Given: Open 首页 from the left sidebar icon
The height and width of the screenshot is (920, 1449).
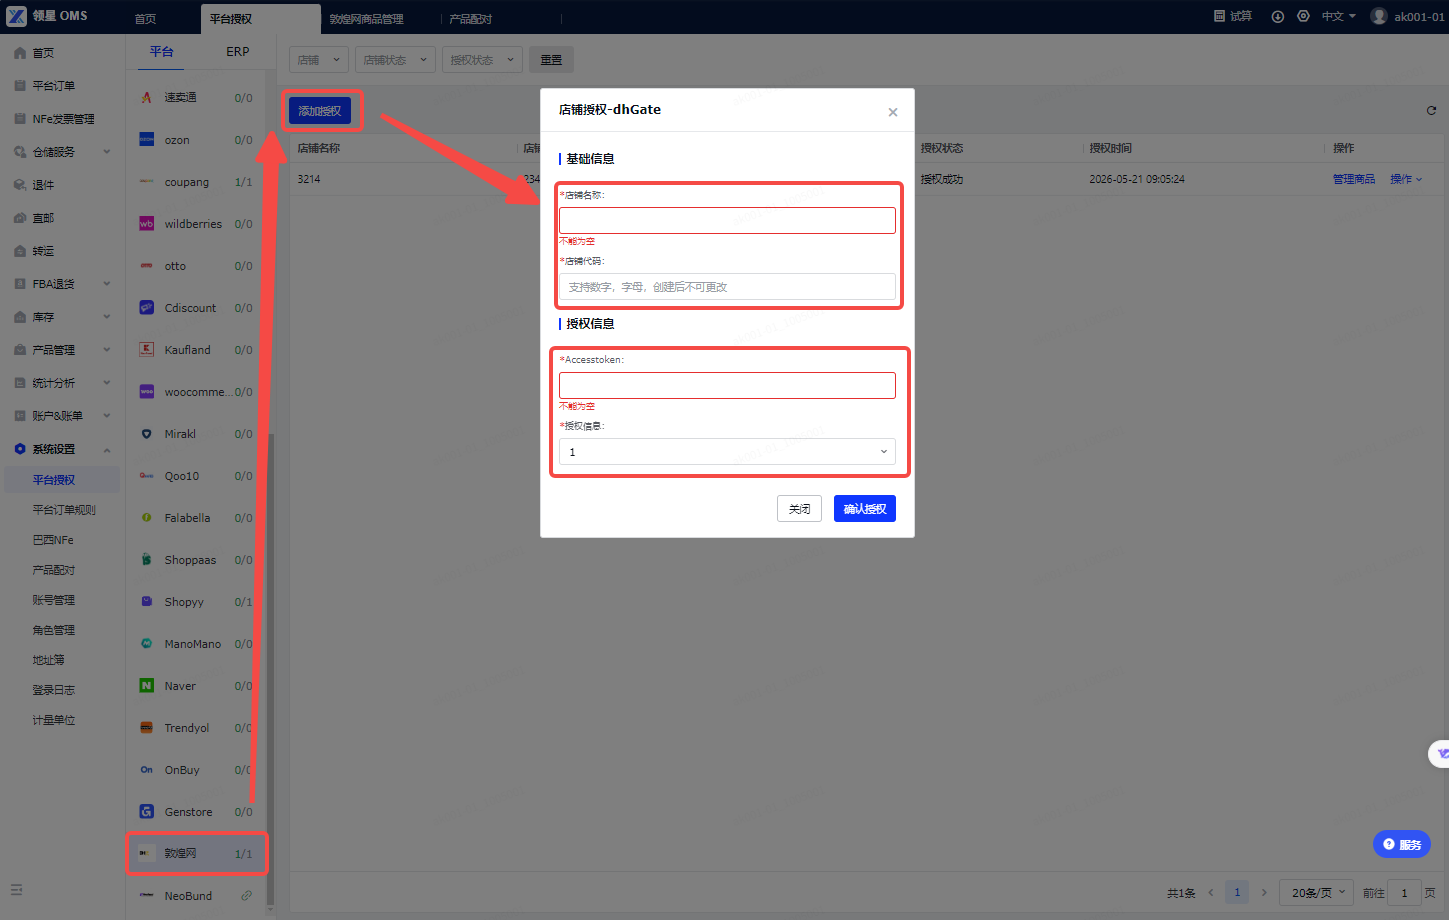Looking at the screenshot, I should coord(20,53).
